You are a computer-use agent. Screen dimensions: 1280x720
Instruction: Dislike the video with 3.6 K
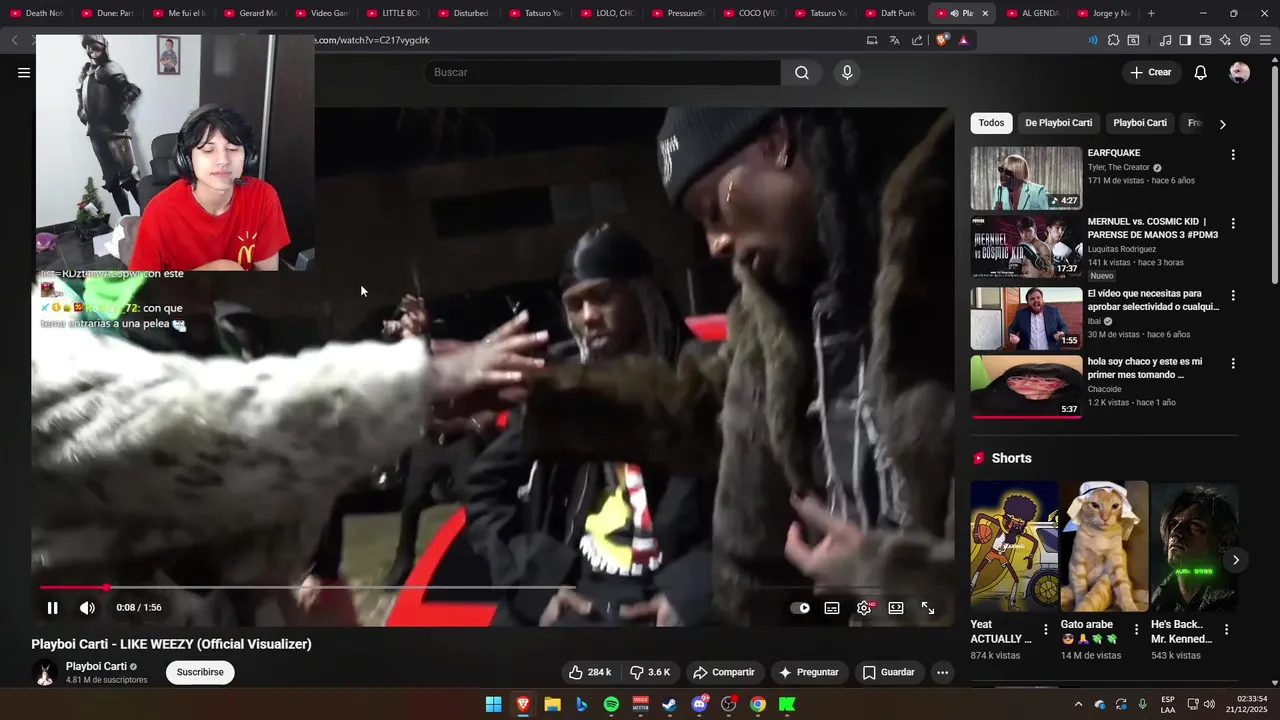point(650,672)
